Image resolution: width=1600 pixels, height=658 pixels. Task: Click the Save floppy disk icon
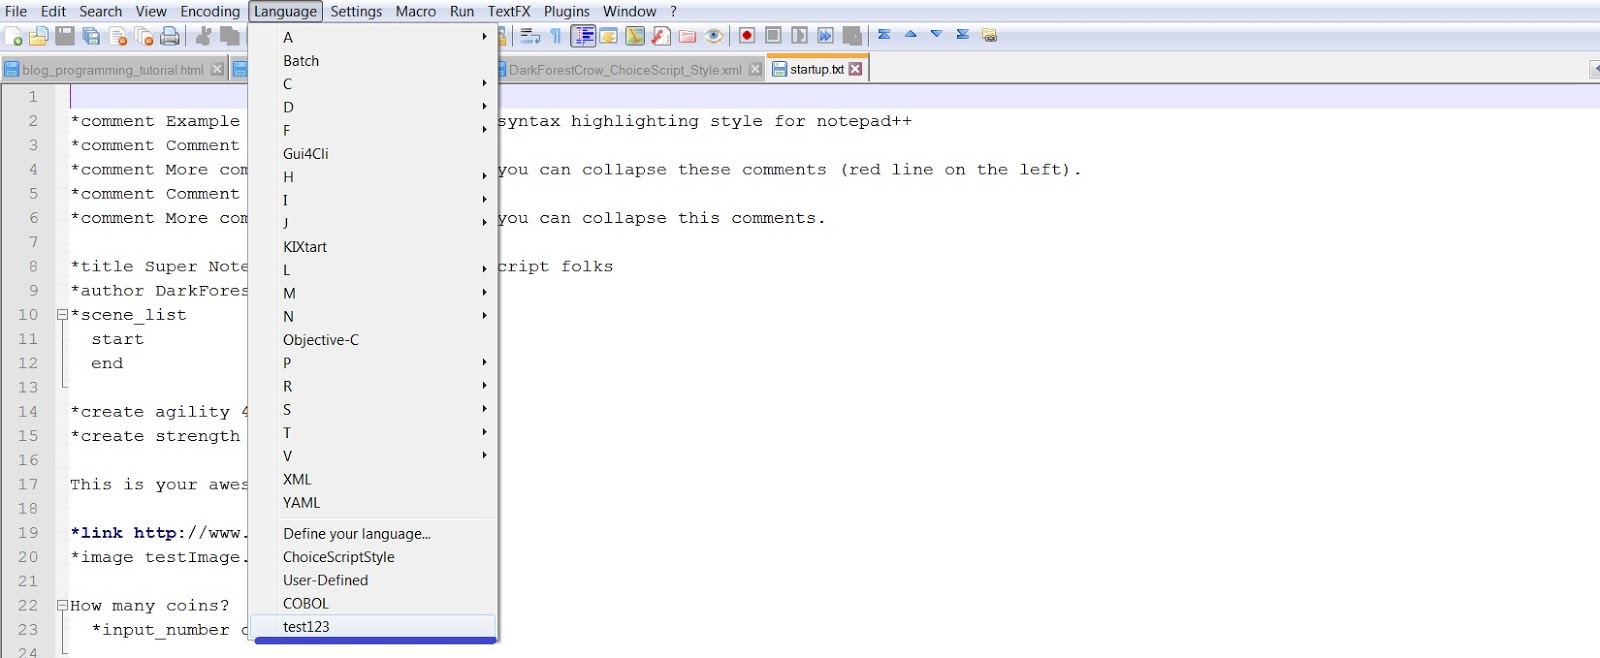(65, 36)
